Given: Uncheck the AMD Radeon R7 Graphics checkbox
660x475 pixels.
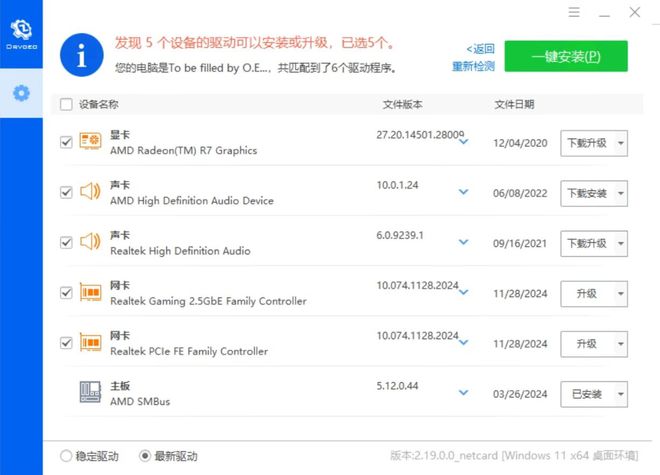Looking at the screenshot, I should 66,142.
